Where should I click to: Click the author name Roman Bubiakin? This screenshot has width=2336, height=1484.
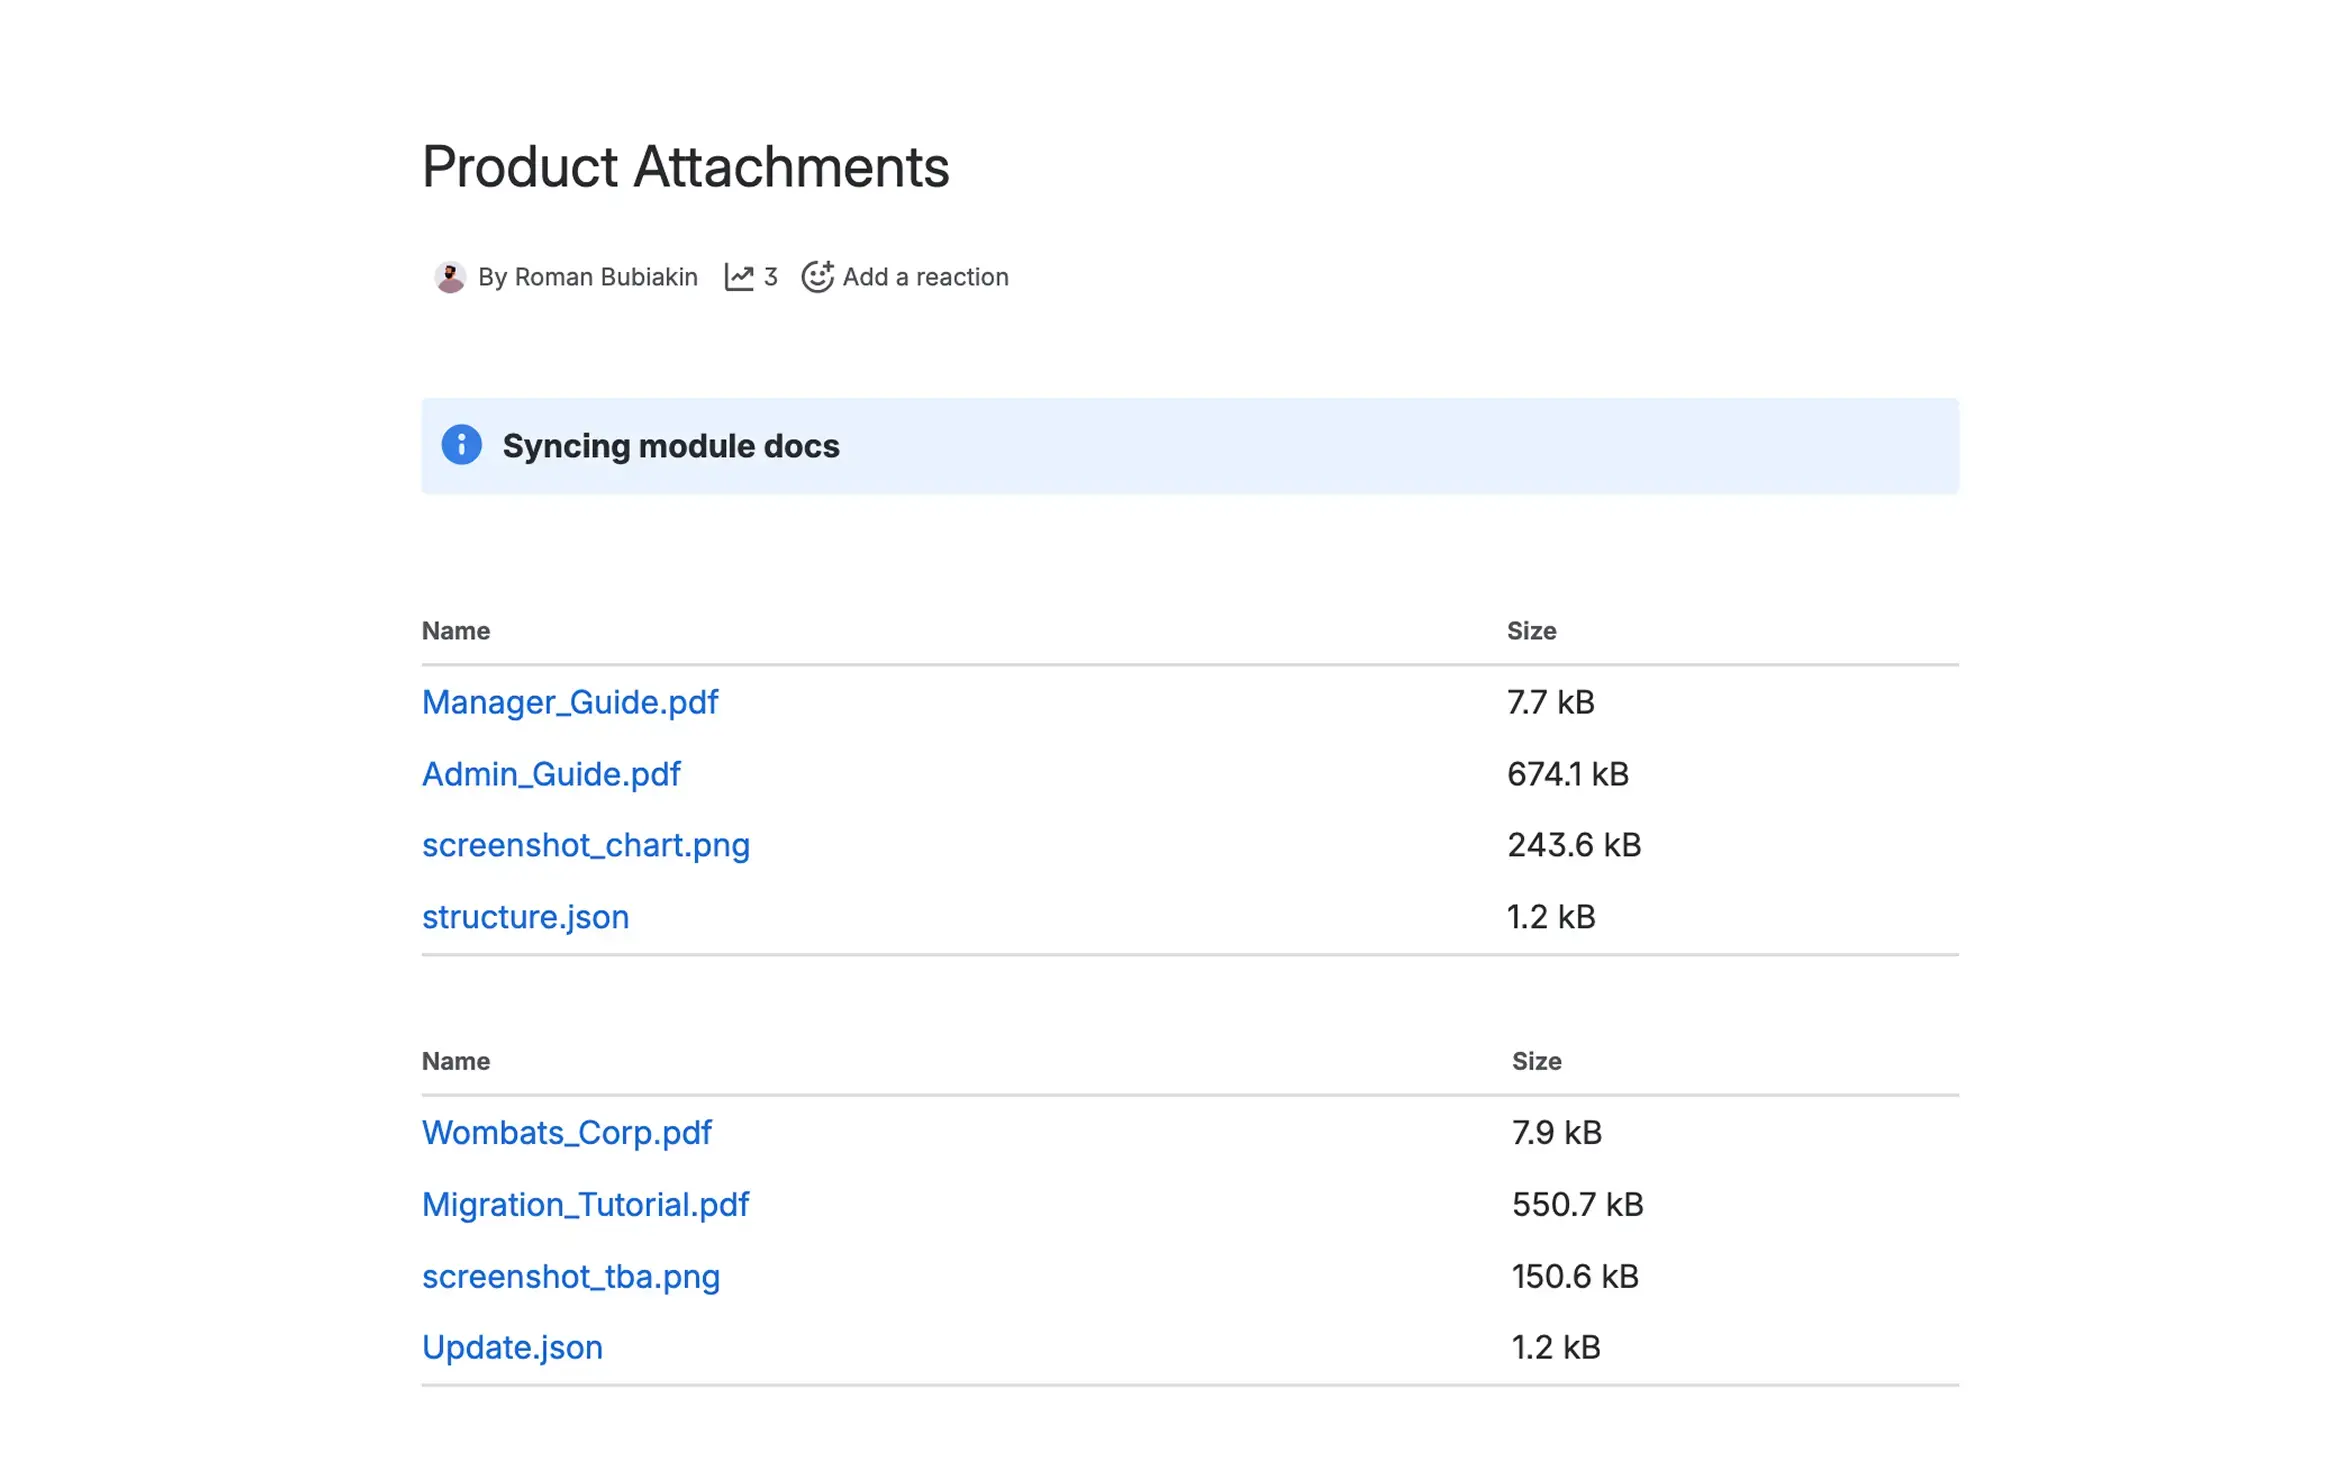(606, 277)
